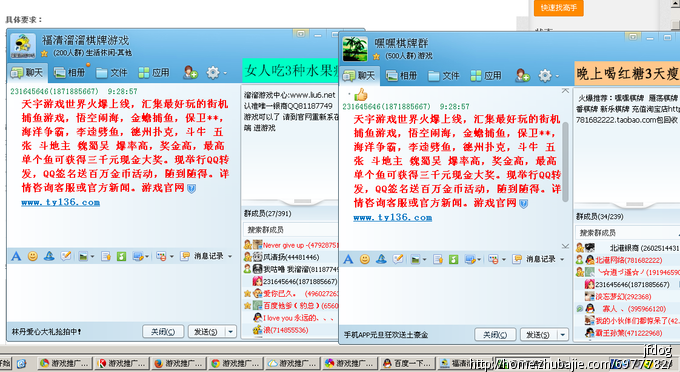
Task: Switch to 聊天 tab in 福清溜溜 window
Action: (27, 72)
